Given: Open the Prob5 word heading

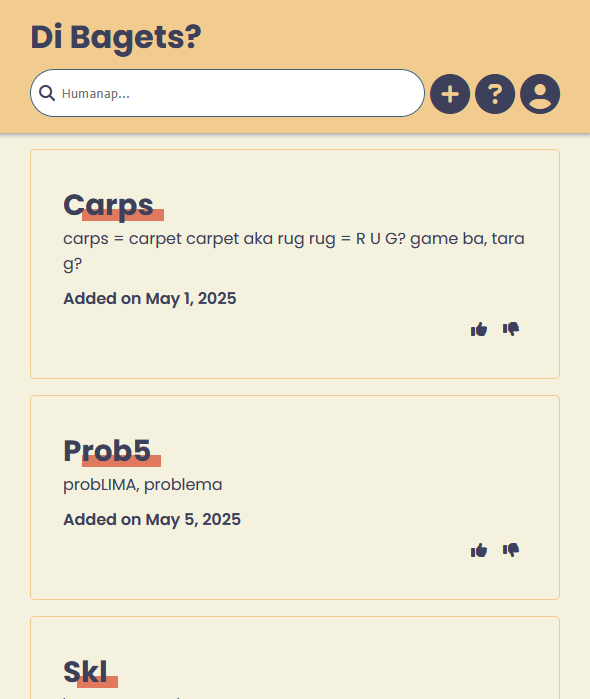Looking at the screenshot, I should pos(107,451).
